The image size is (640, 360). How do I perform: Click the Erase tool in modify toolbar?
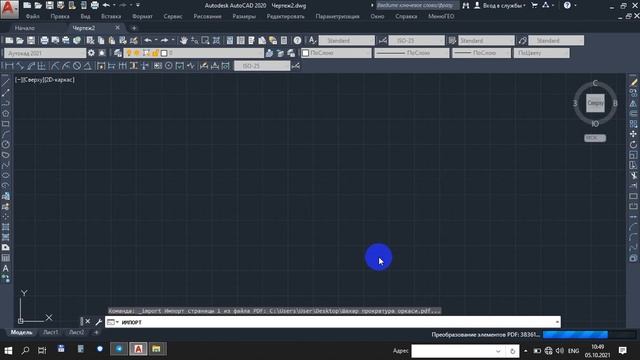(x=633, y=83)
